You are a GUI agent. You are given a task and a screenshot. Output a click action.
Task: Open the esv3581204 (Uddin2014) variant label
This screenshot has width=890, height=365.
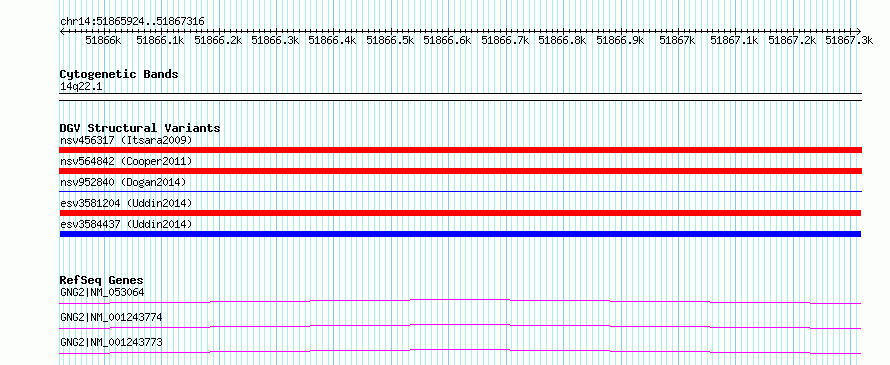(126, 203)
